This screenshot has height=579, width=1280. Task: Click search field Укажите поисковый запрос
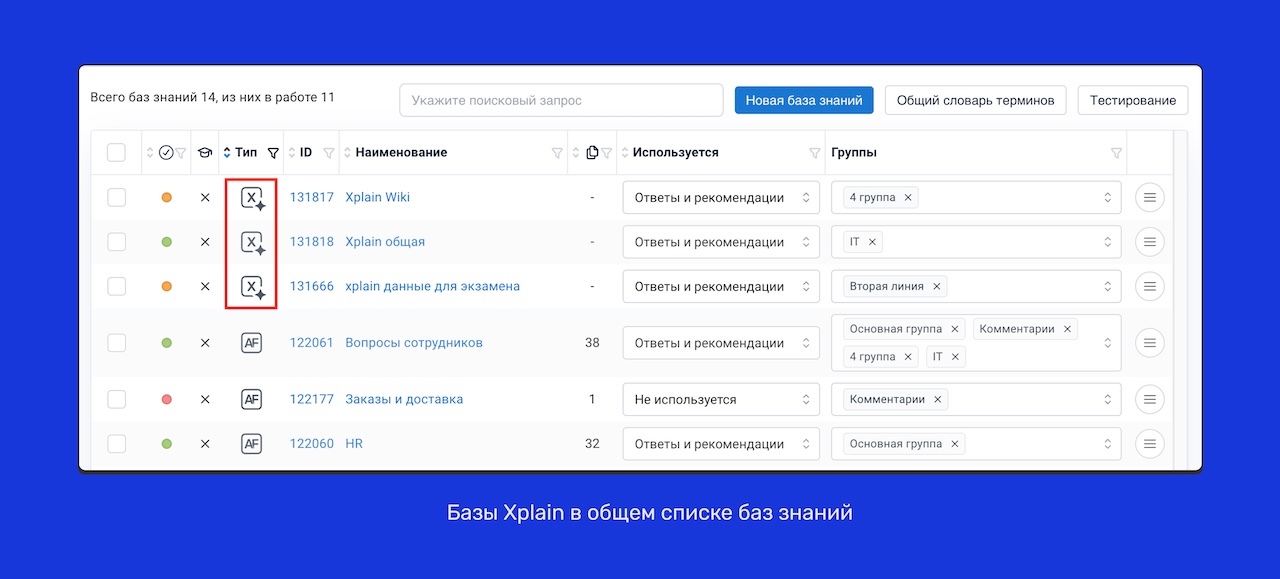[x=561, y=100]
